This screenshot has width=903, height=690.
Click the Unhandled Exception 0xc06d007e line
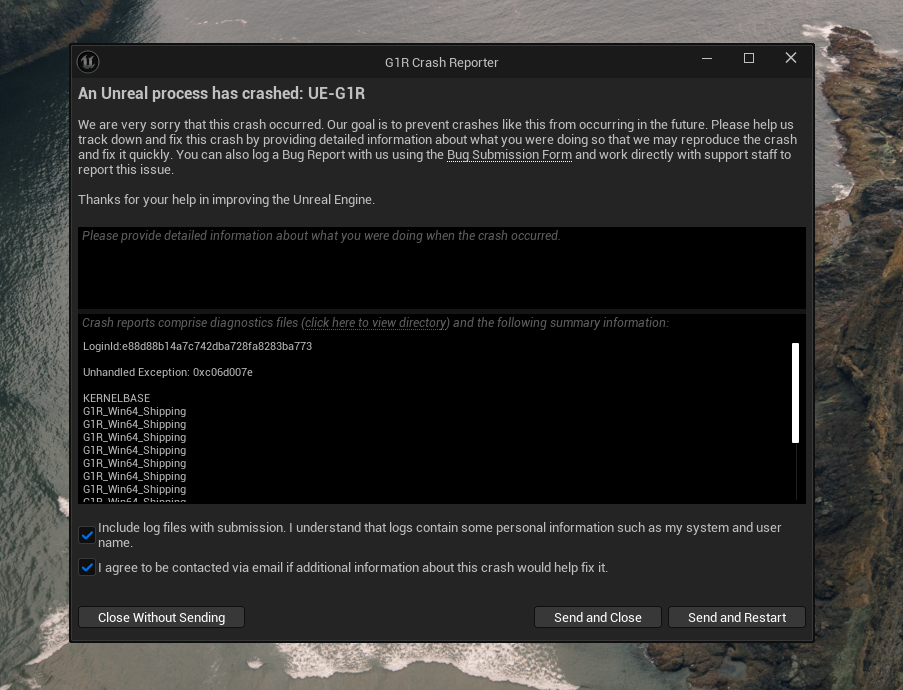point(168,372)
